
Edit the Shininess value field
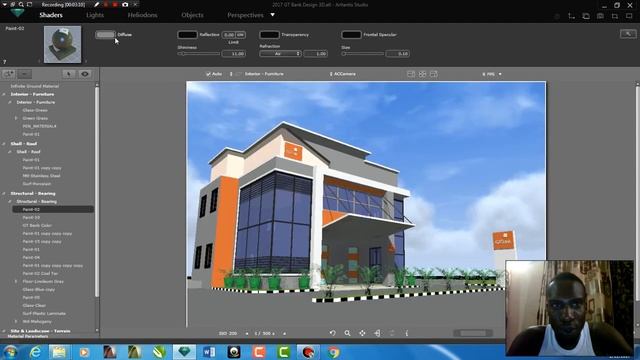[x=234, y=53]
